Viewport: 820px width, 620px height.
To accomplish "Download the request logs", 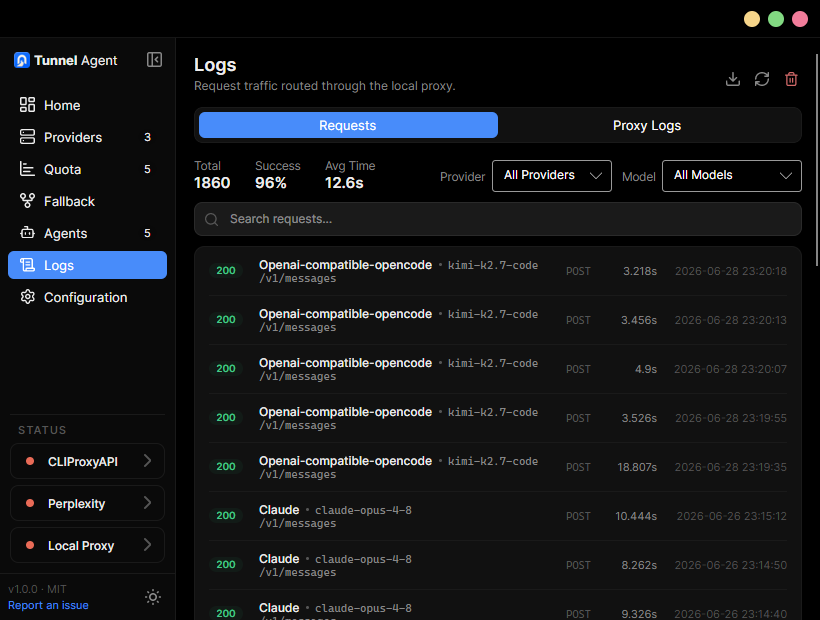I will pyautogui.click(x=733, y=79).
